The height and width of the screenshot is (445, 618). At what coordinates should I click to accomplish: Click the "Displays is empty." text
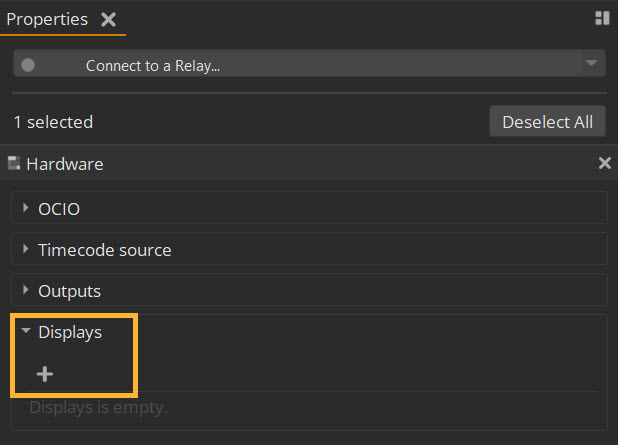tap(98, 407)
